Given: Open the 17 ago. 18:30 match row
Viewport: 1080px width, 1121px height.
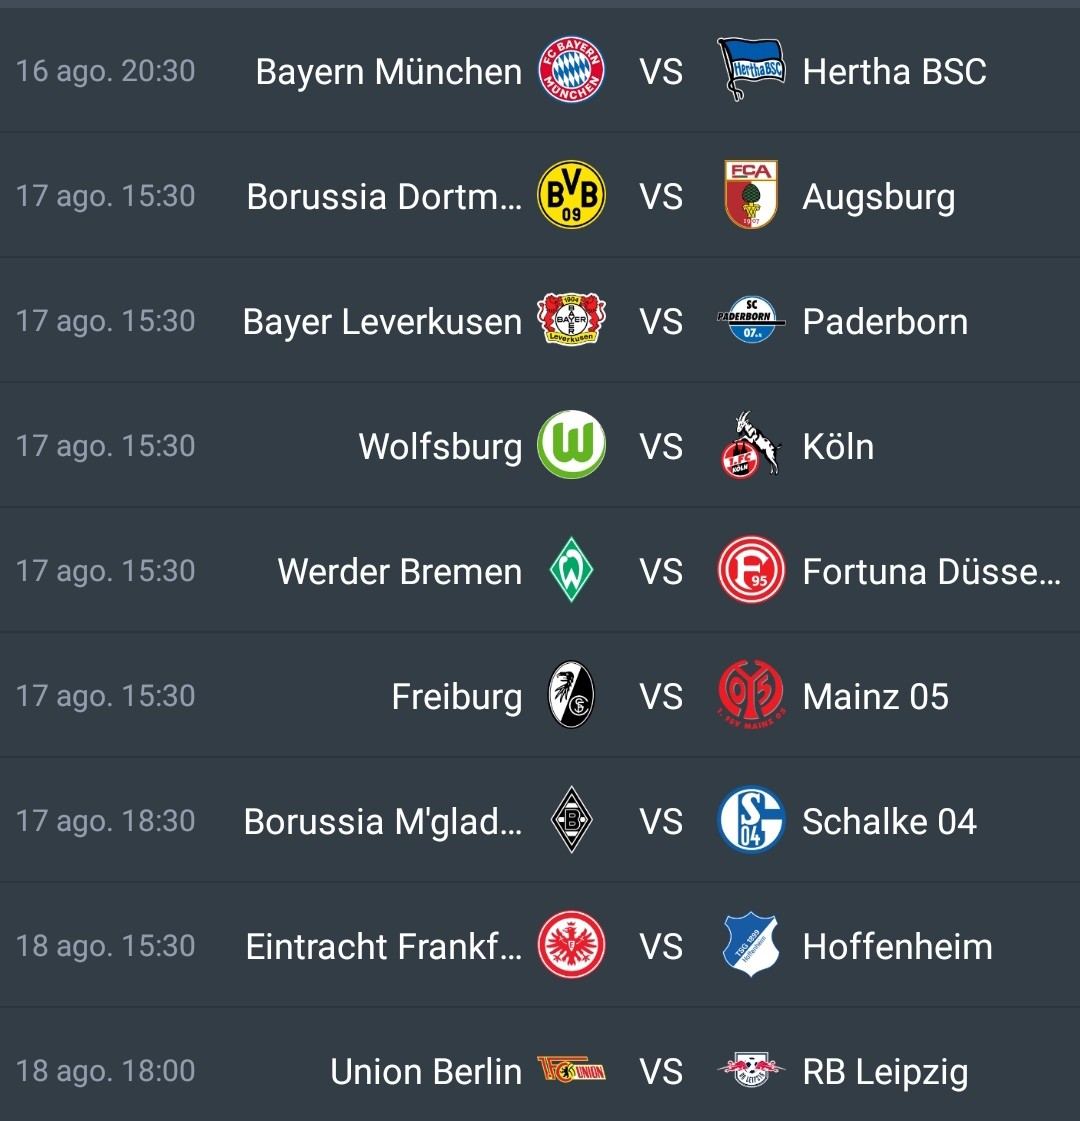Looking at the screenshot, I should click(540, 820).
